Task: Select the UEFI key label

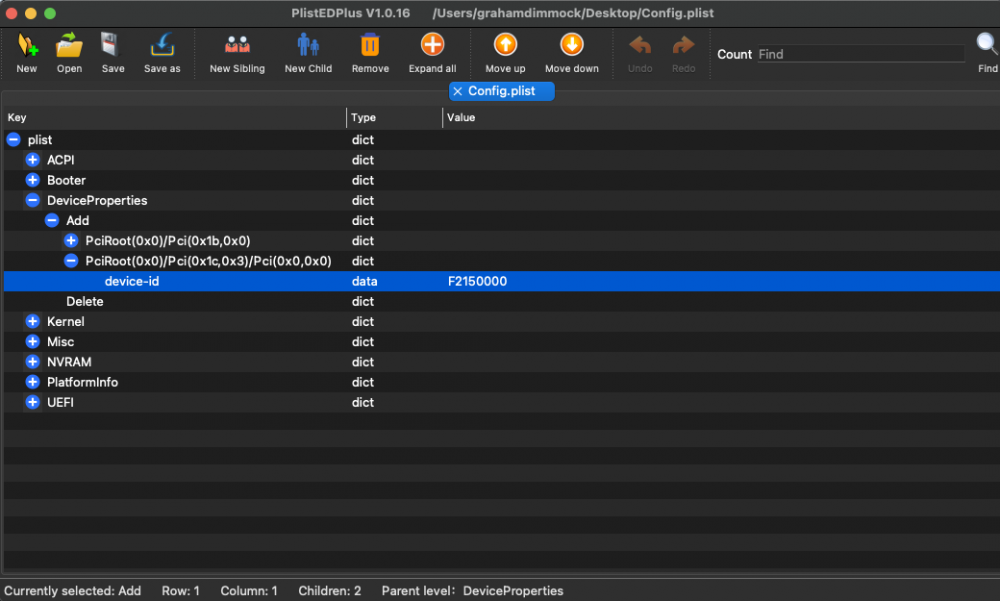Action: (x=60, y=403)
